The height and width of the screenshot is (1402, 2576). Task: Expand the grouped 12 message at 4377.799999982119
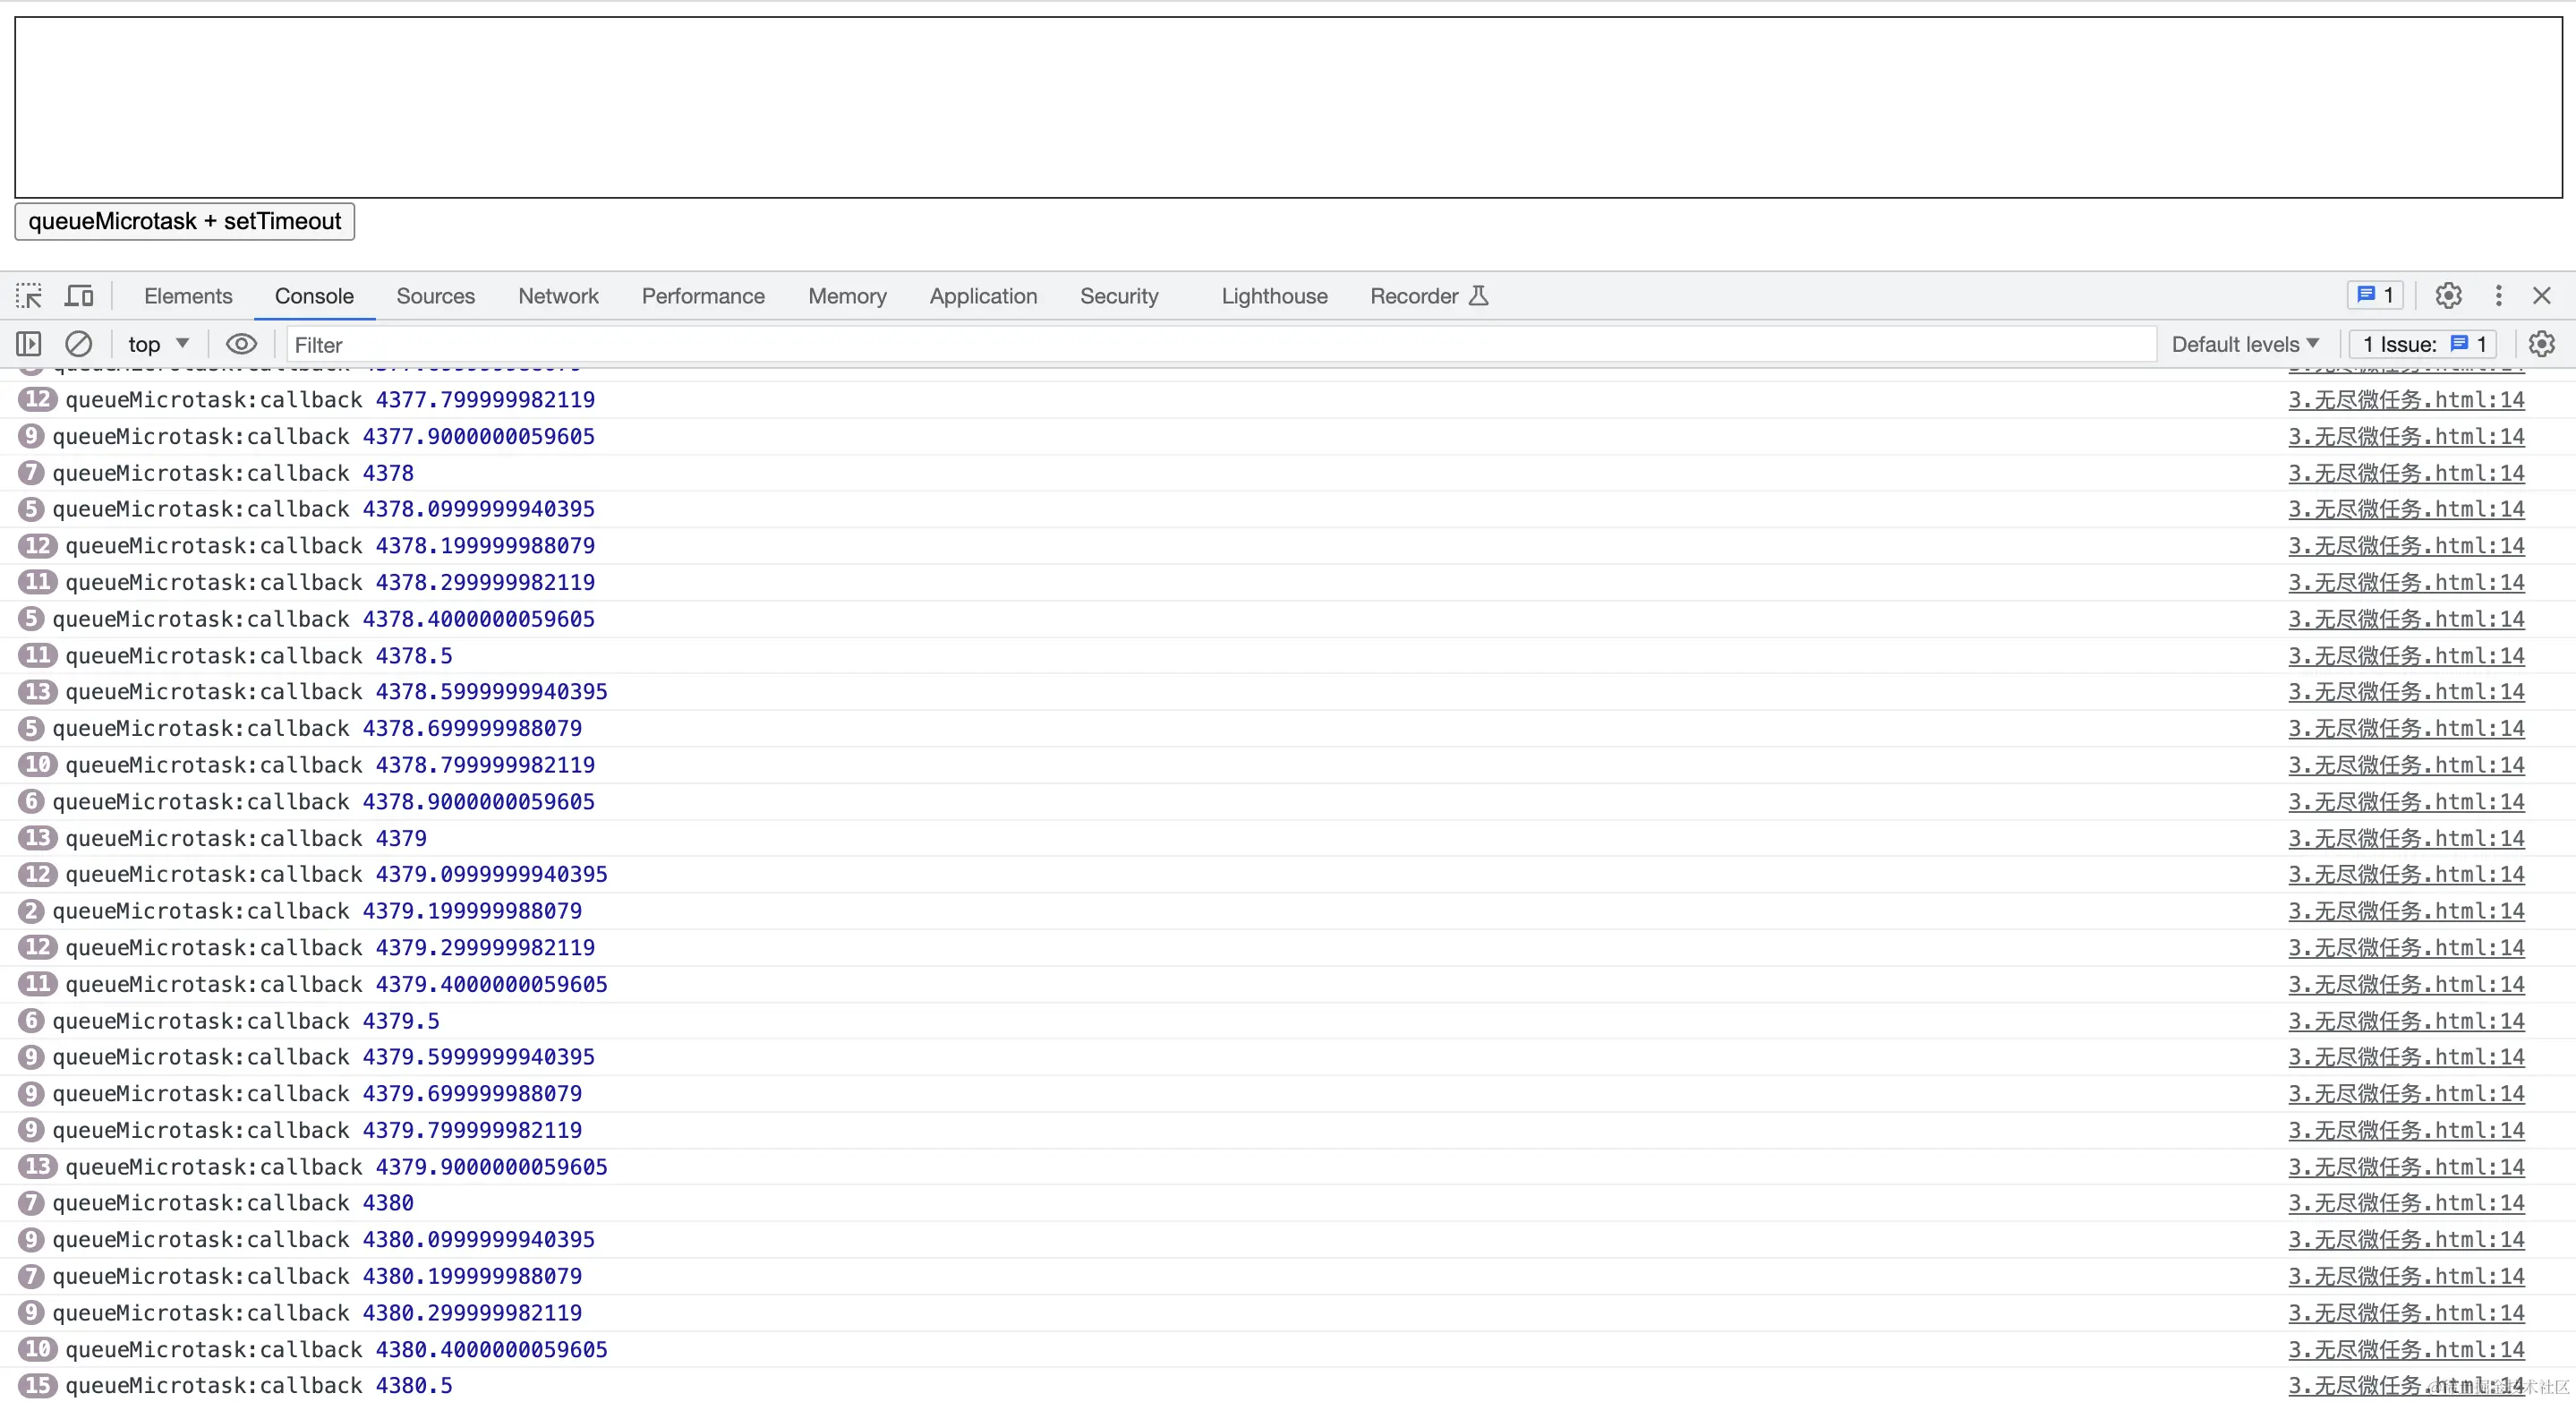[x=38, y=399]
